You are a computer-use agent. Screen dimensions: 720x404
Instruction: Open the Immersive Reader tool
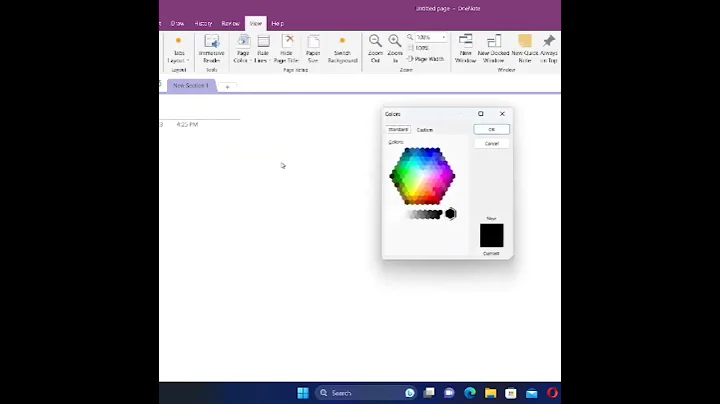point(212,49)
